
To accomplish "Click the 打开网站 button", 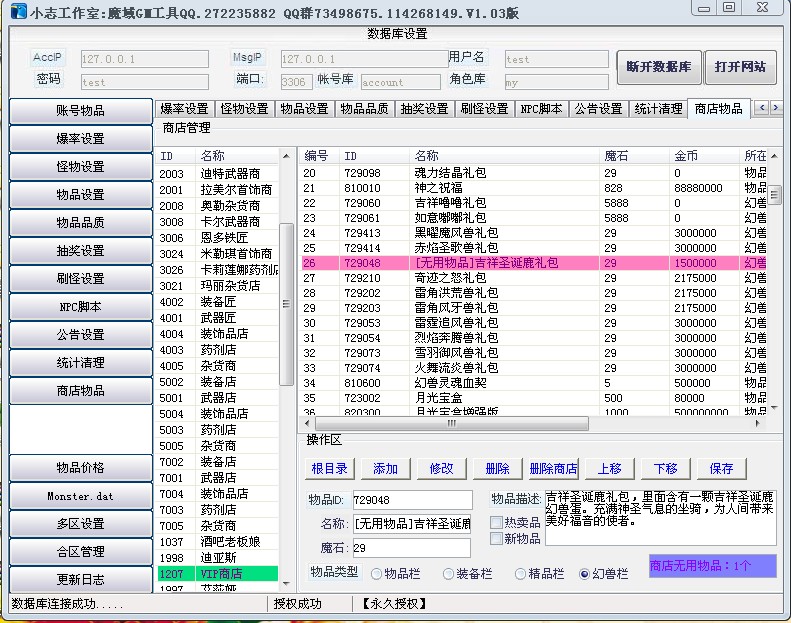I will point(740,67).
